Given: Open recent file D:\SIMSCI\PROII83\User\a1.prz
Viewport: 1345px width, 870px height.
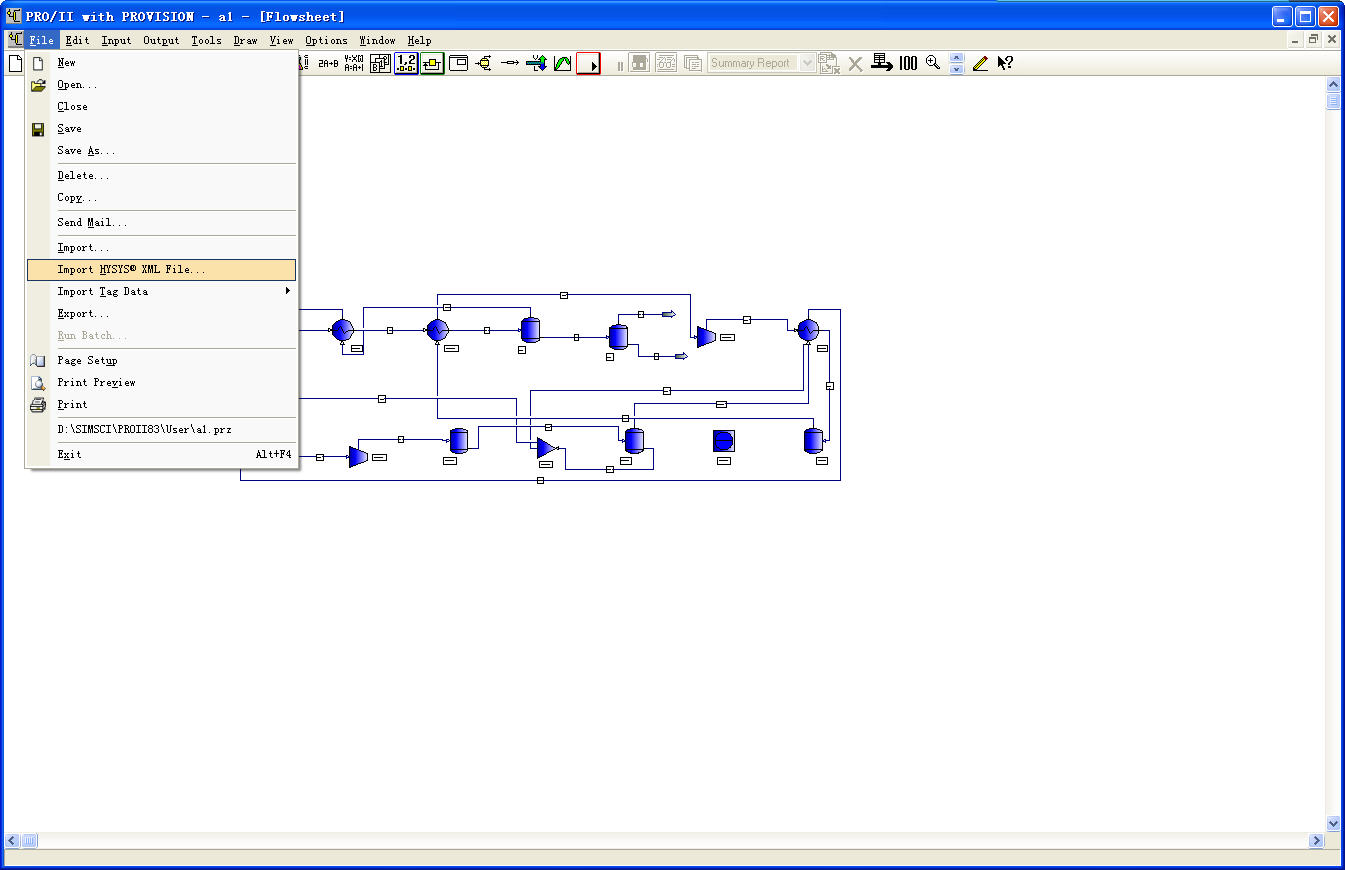Looking at the screenshot, I should (161, 430).
